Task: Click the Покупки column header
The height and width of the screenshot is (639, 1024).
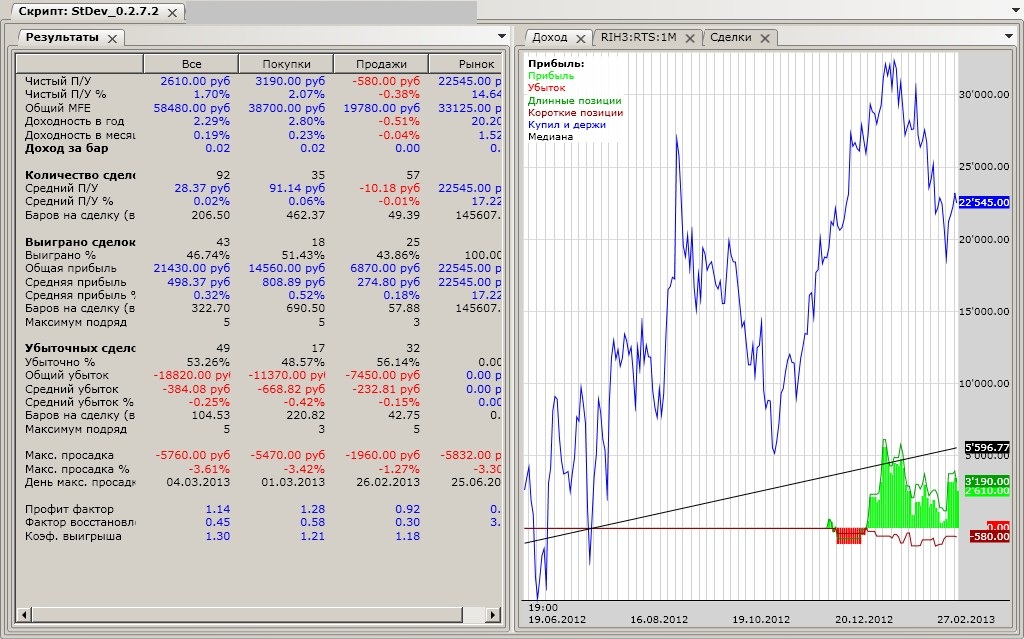Action: tap(286, 63)
